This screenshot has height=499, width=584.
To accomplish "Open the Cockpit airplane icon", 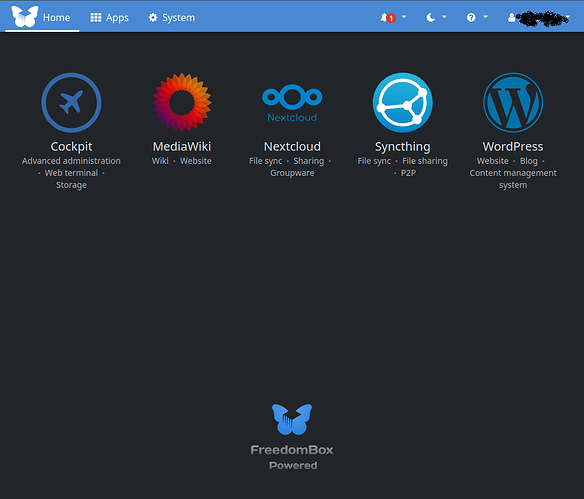I will click(71, 103).
